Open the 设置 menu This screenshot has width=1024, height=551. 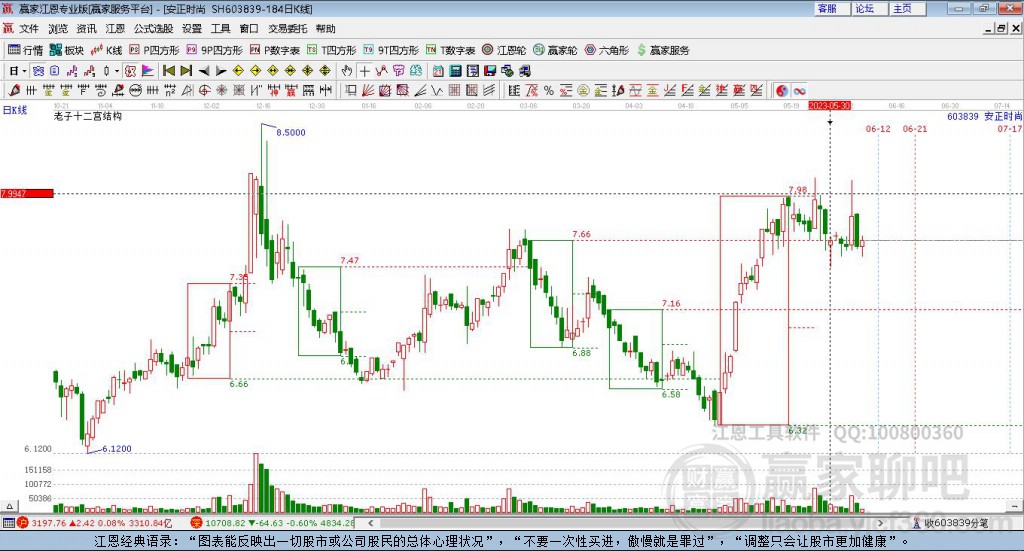(x=192, y=29)
